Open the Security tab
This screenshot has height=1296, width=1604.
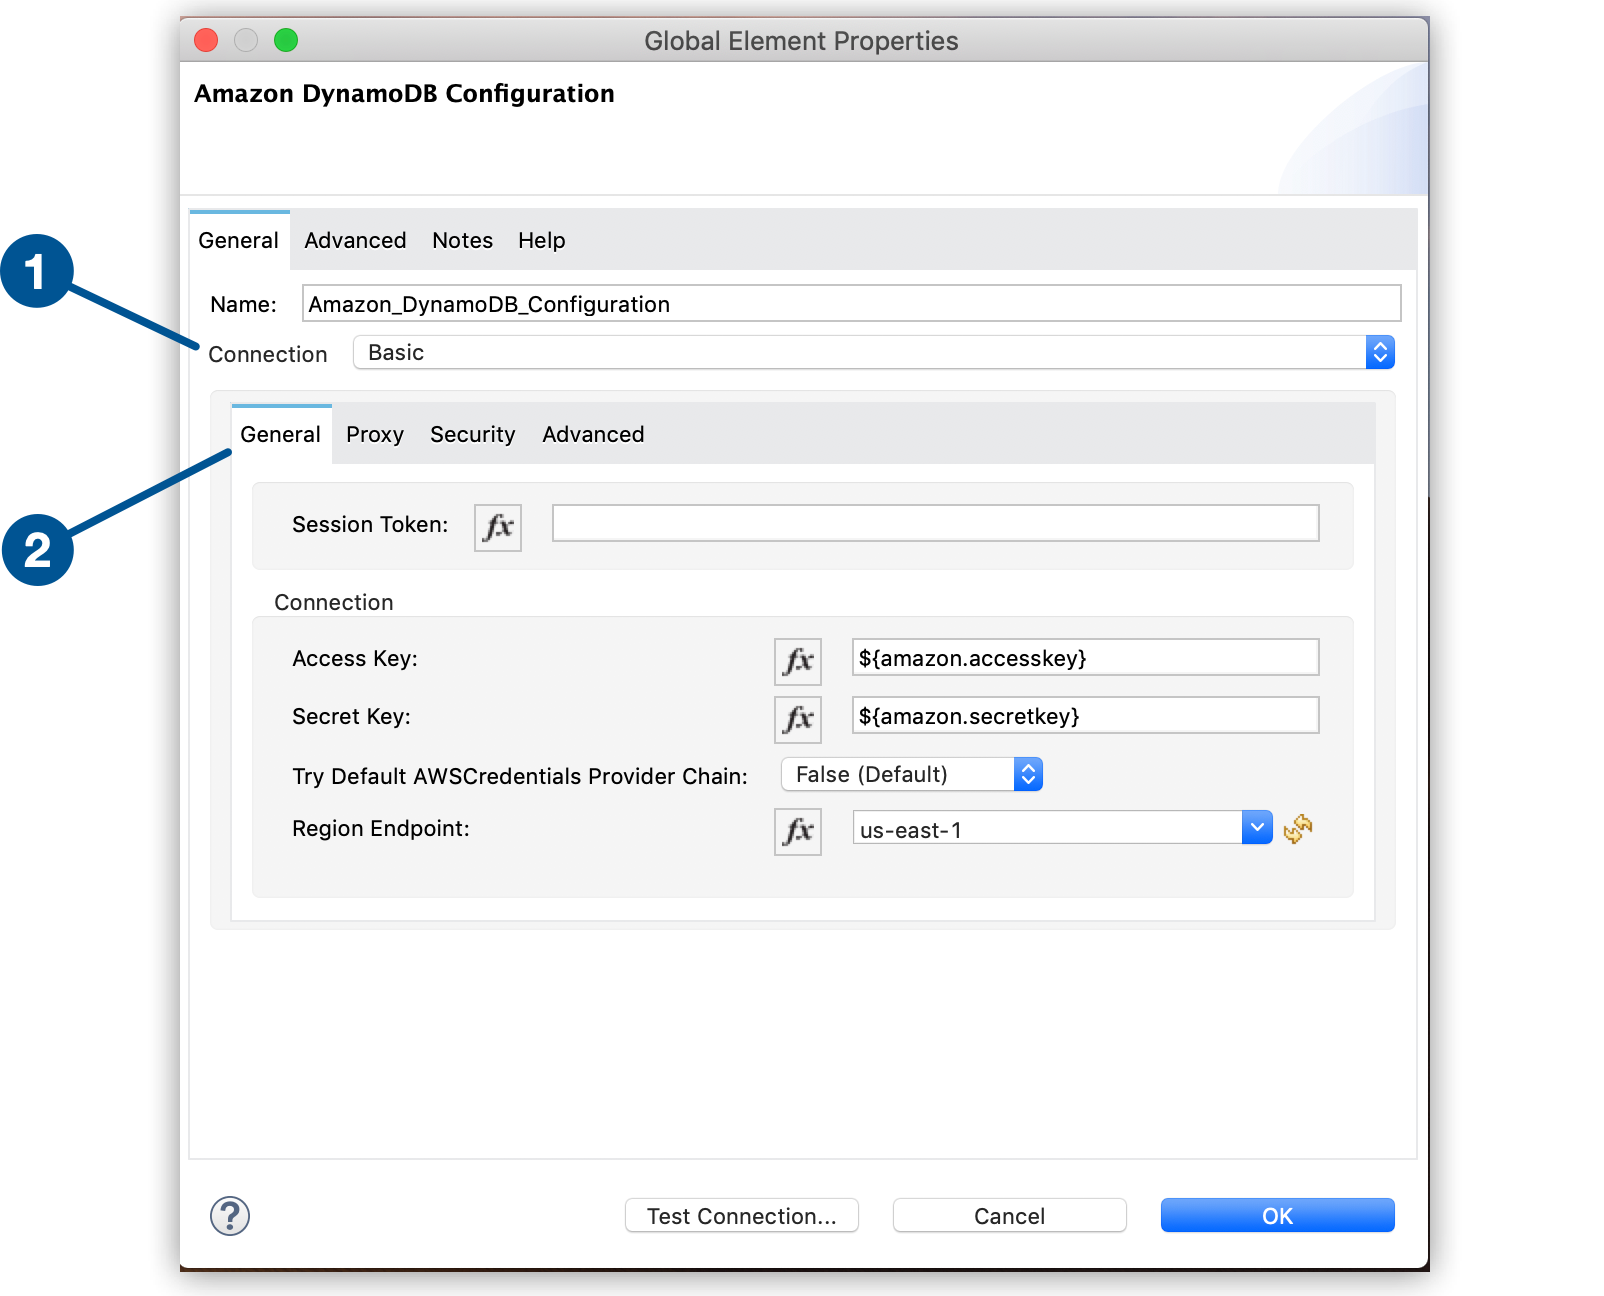(472, 434)
